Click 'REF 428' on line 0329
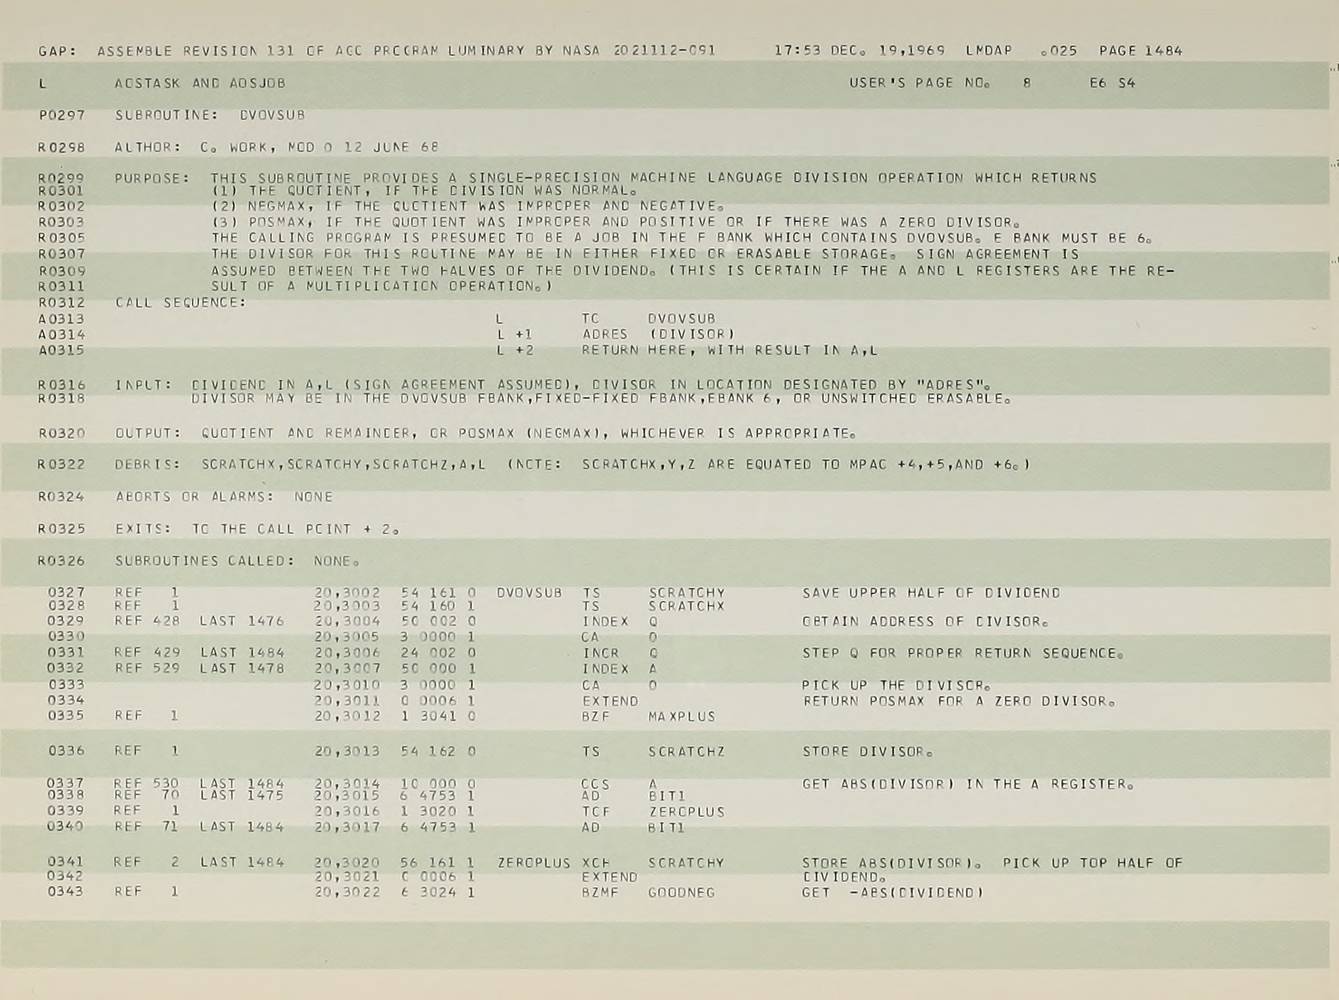Screen dimensions: 1339x1000 tap(147, 621)
